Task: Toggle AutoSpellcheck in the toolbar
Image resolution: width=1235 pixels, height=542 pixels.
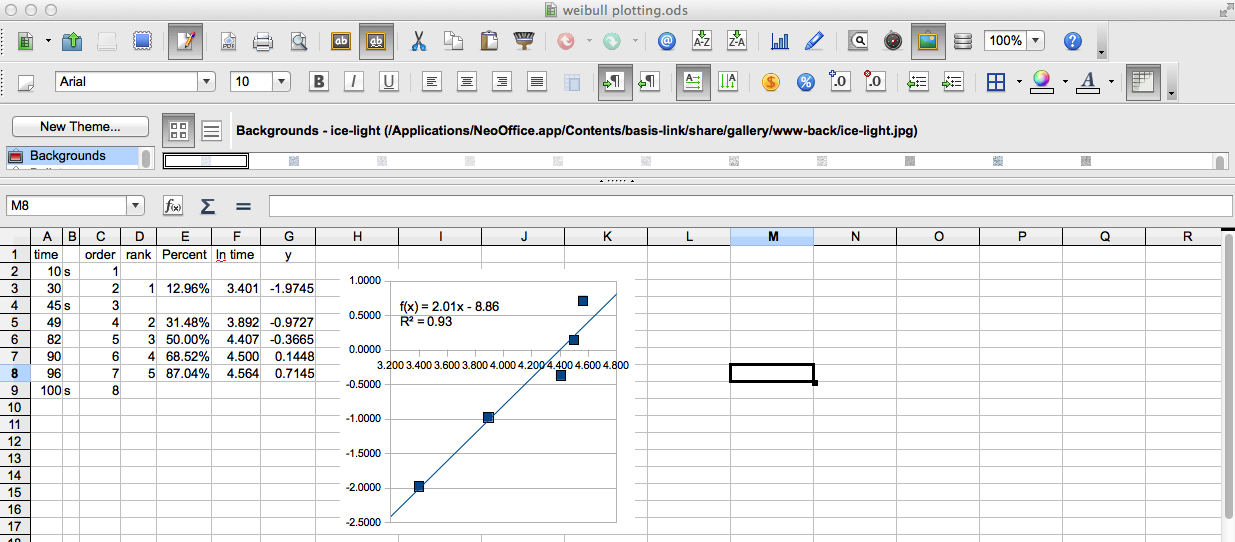Action: [x=376, y=42]
